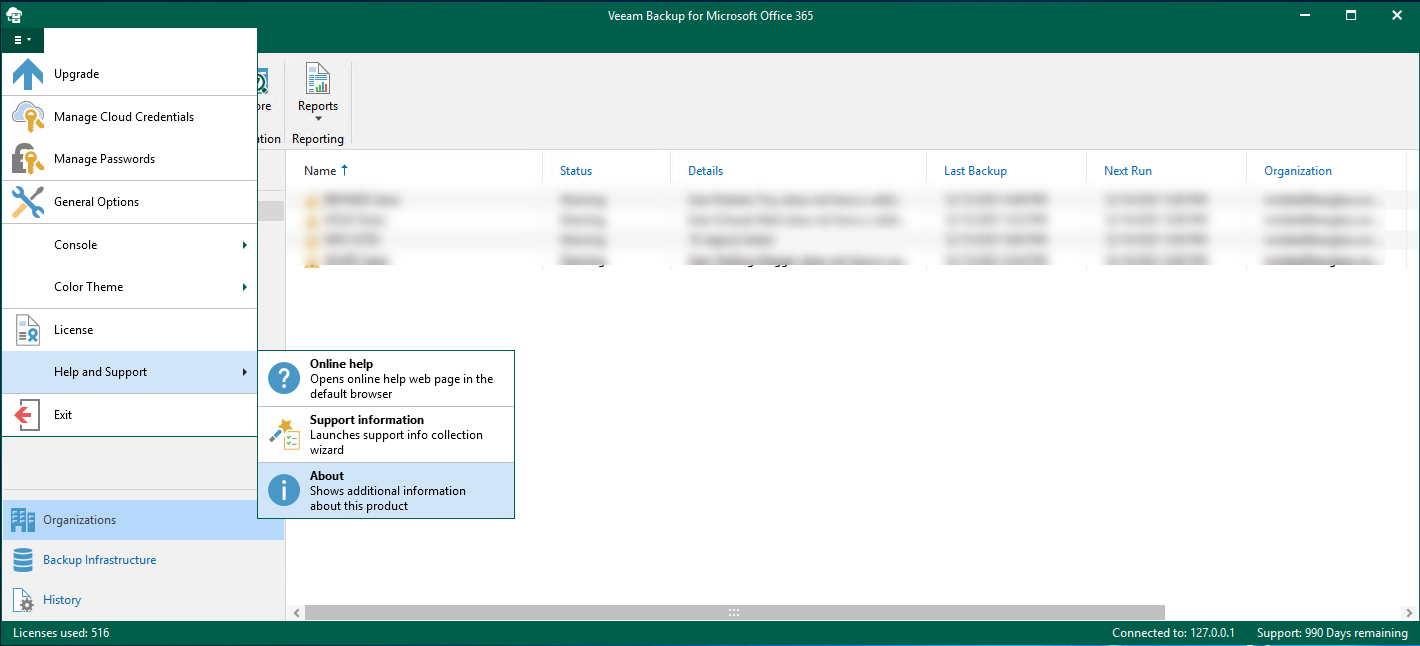Expand the Console submenu arrow
1420x646 pixels.
(245, 245)
